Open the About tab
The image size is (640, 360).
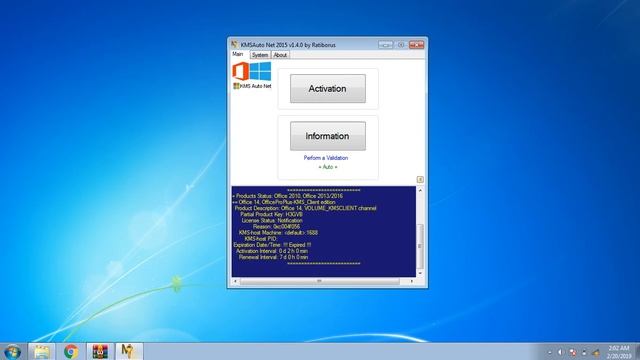coord(280,55)
